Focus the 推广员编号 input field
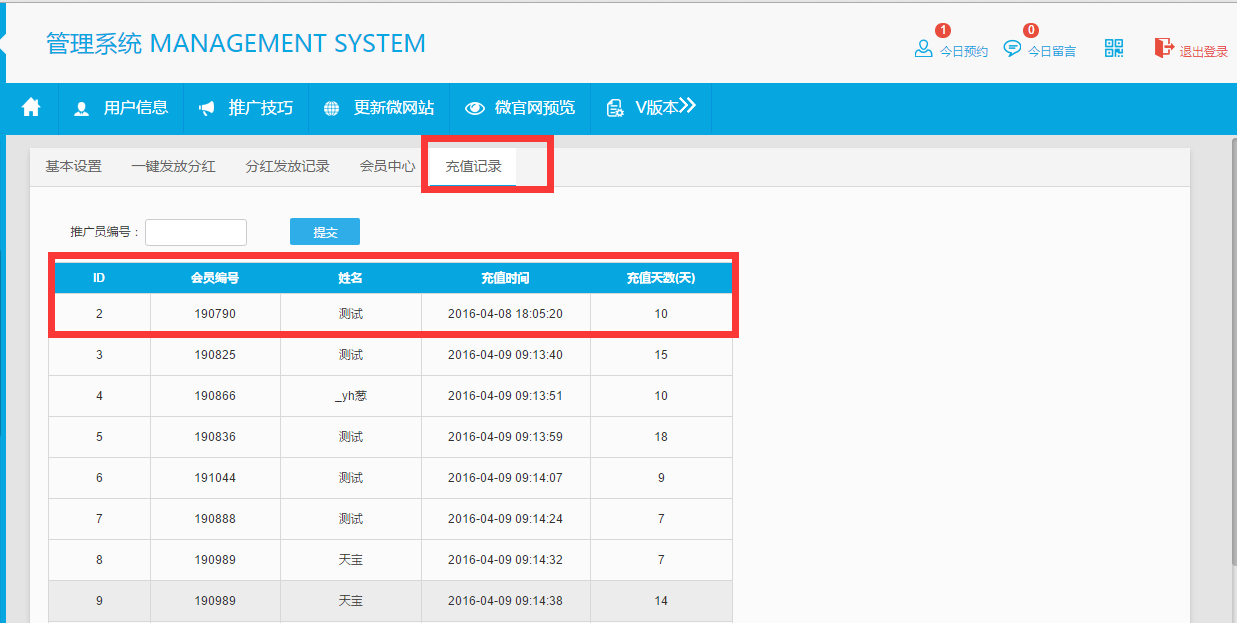Screen dimensions: 1237x623 196,232
